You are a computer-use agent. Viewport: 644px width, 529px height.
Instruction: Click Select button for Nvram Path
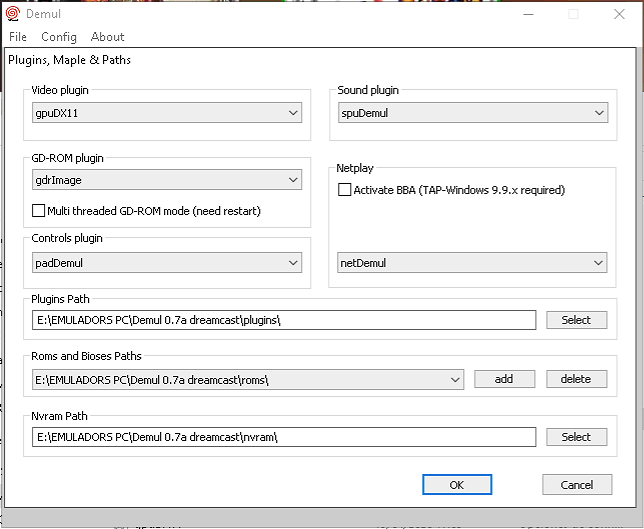[x=576, y=437]
